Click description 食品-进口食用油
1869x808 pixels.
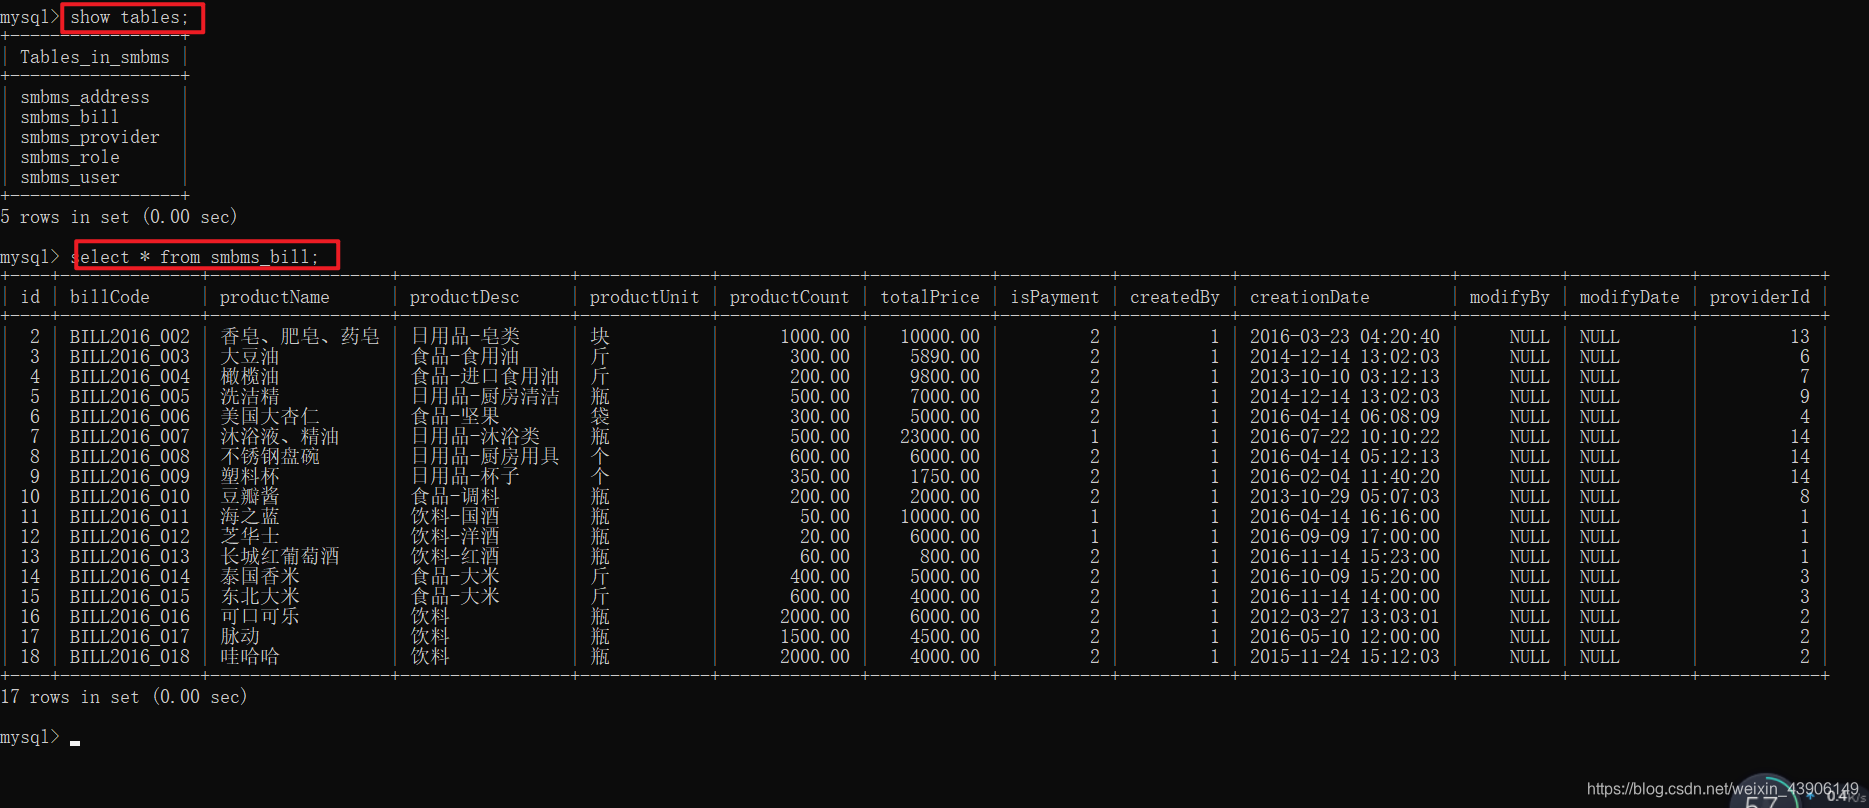[486, 377]
